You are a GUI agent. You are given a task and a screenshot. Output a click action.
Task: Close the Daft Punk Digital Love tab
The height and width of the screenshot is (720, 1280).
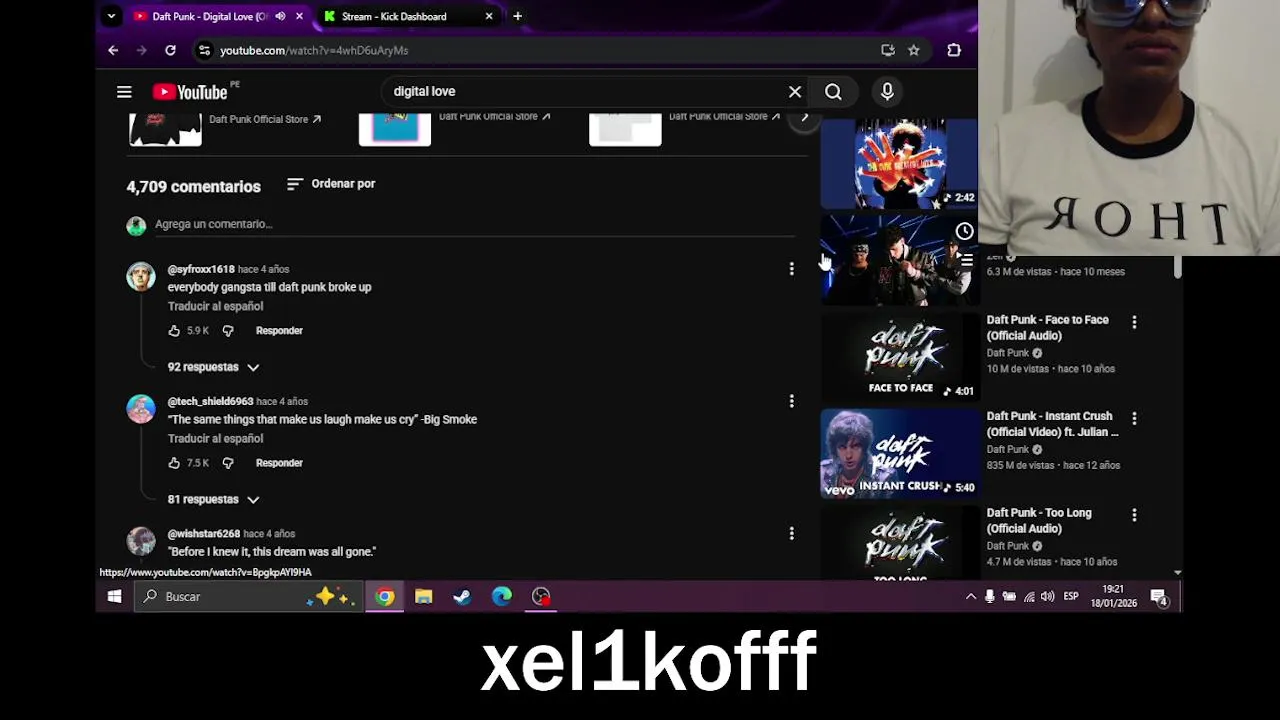[299, 16]
